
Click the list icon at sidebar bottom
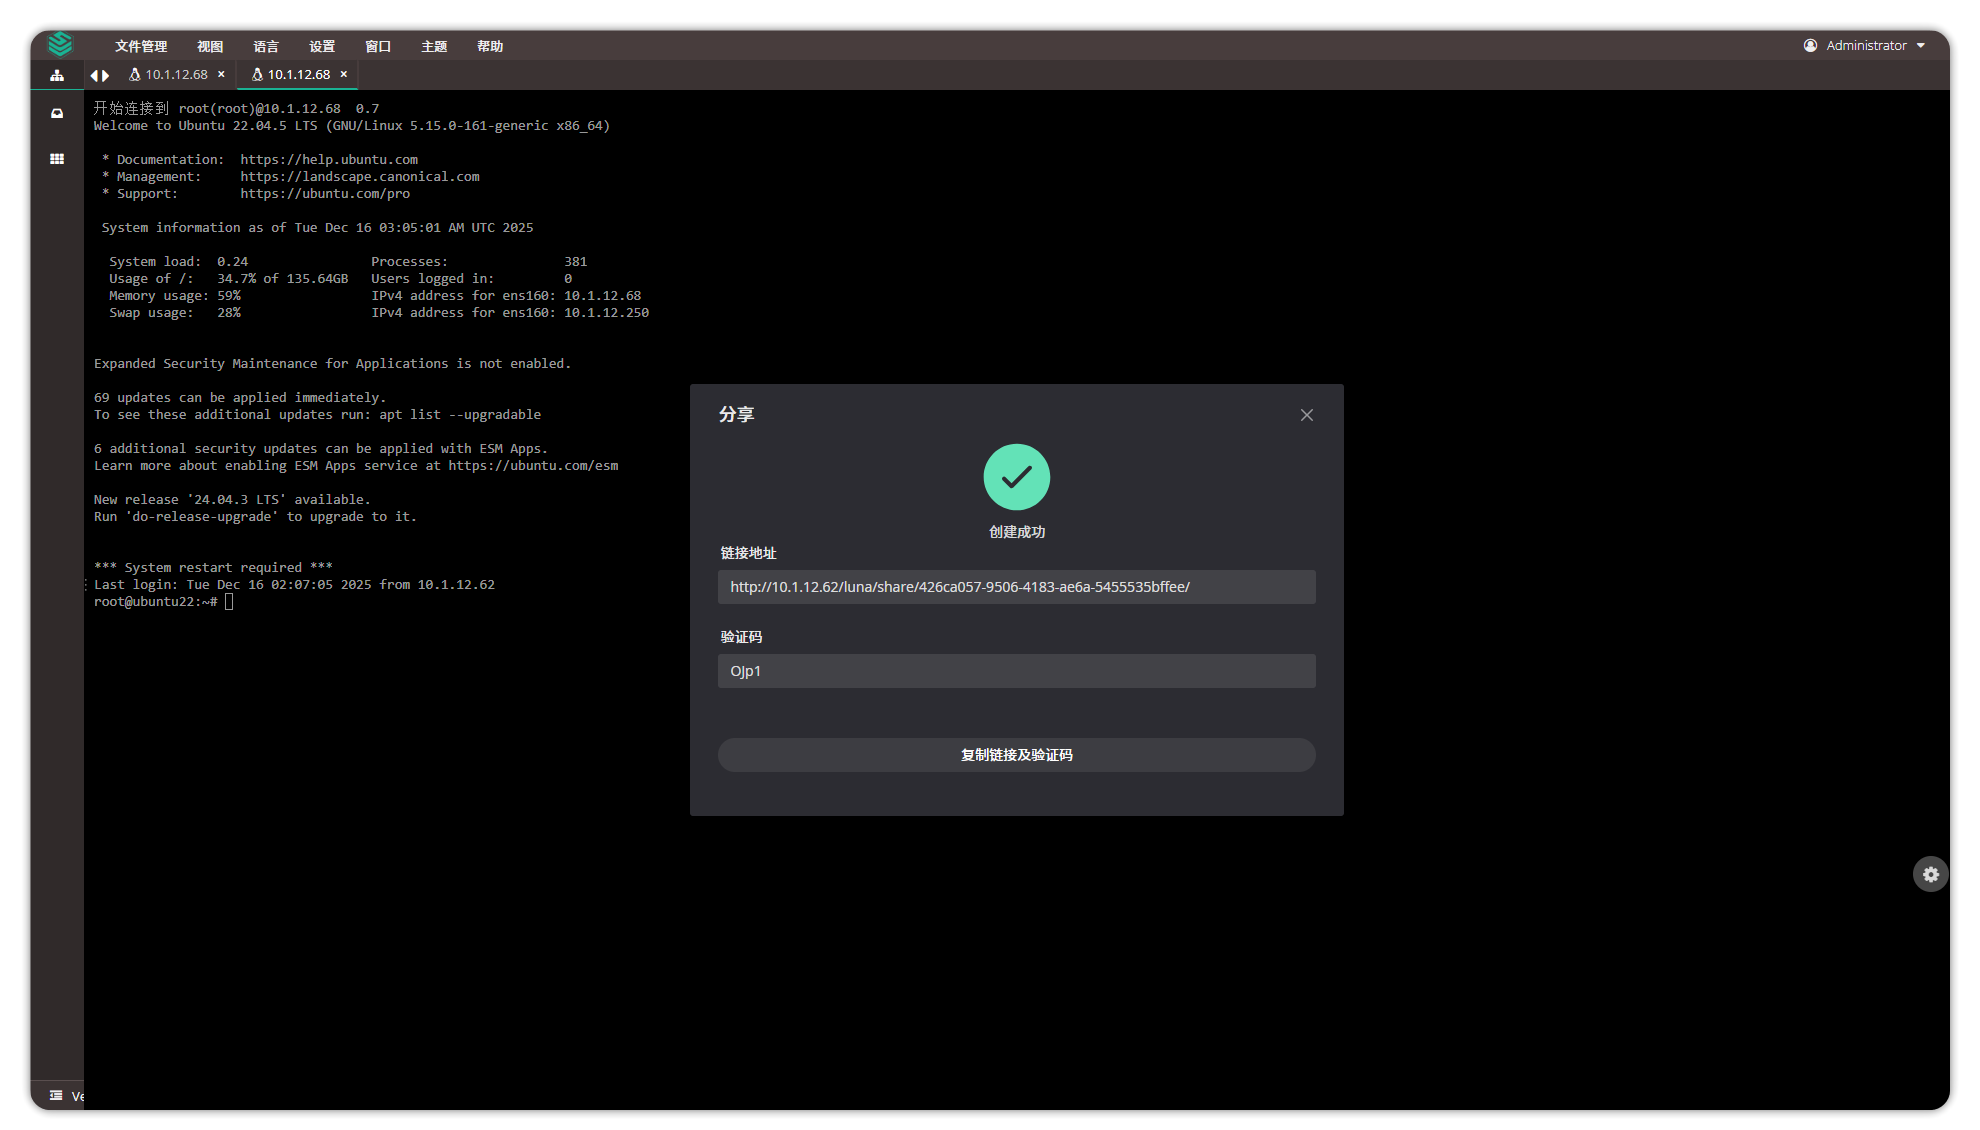[x=56, y=1095]
